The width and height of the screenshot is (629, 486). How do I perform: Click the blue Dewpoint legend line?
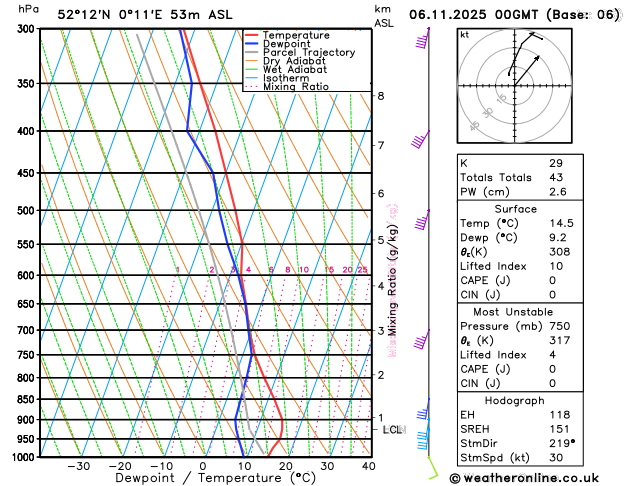[252, 44]
